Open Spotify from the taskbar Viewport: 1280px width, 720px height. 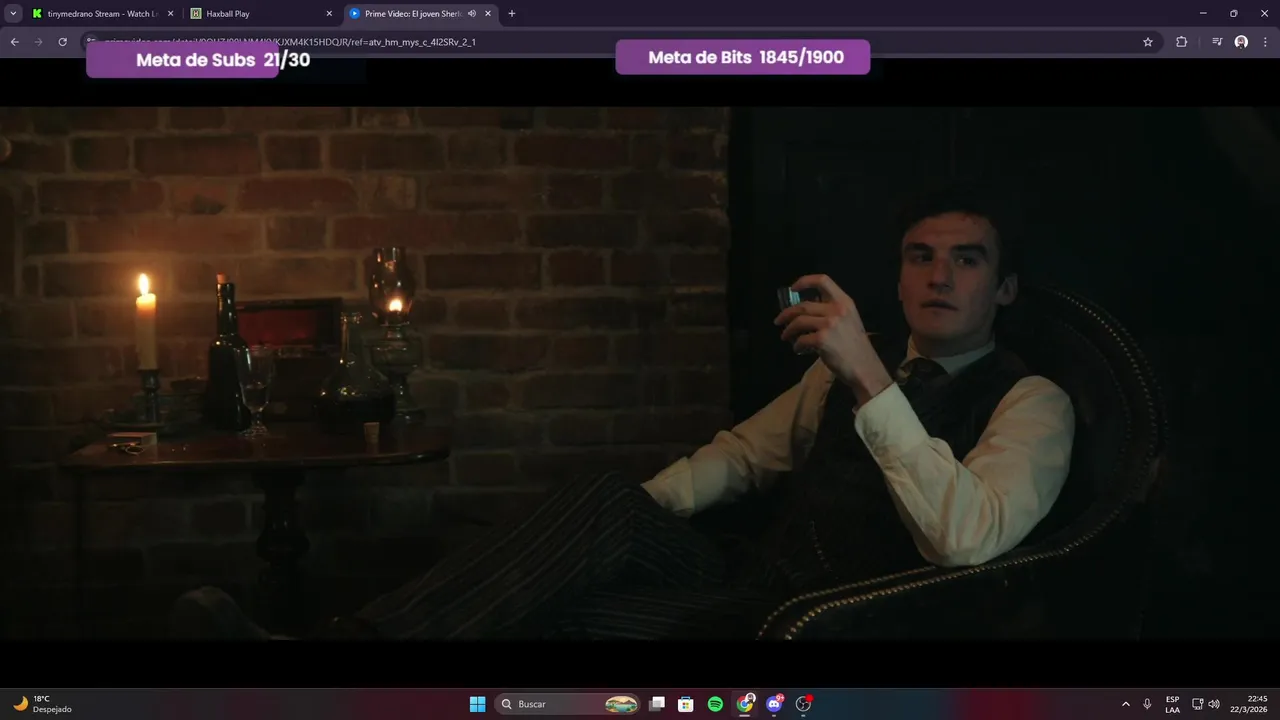pos(715,704)
